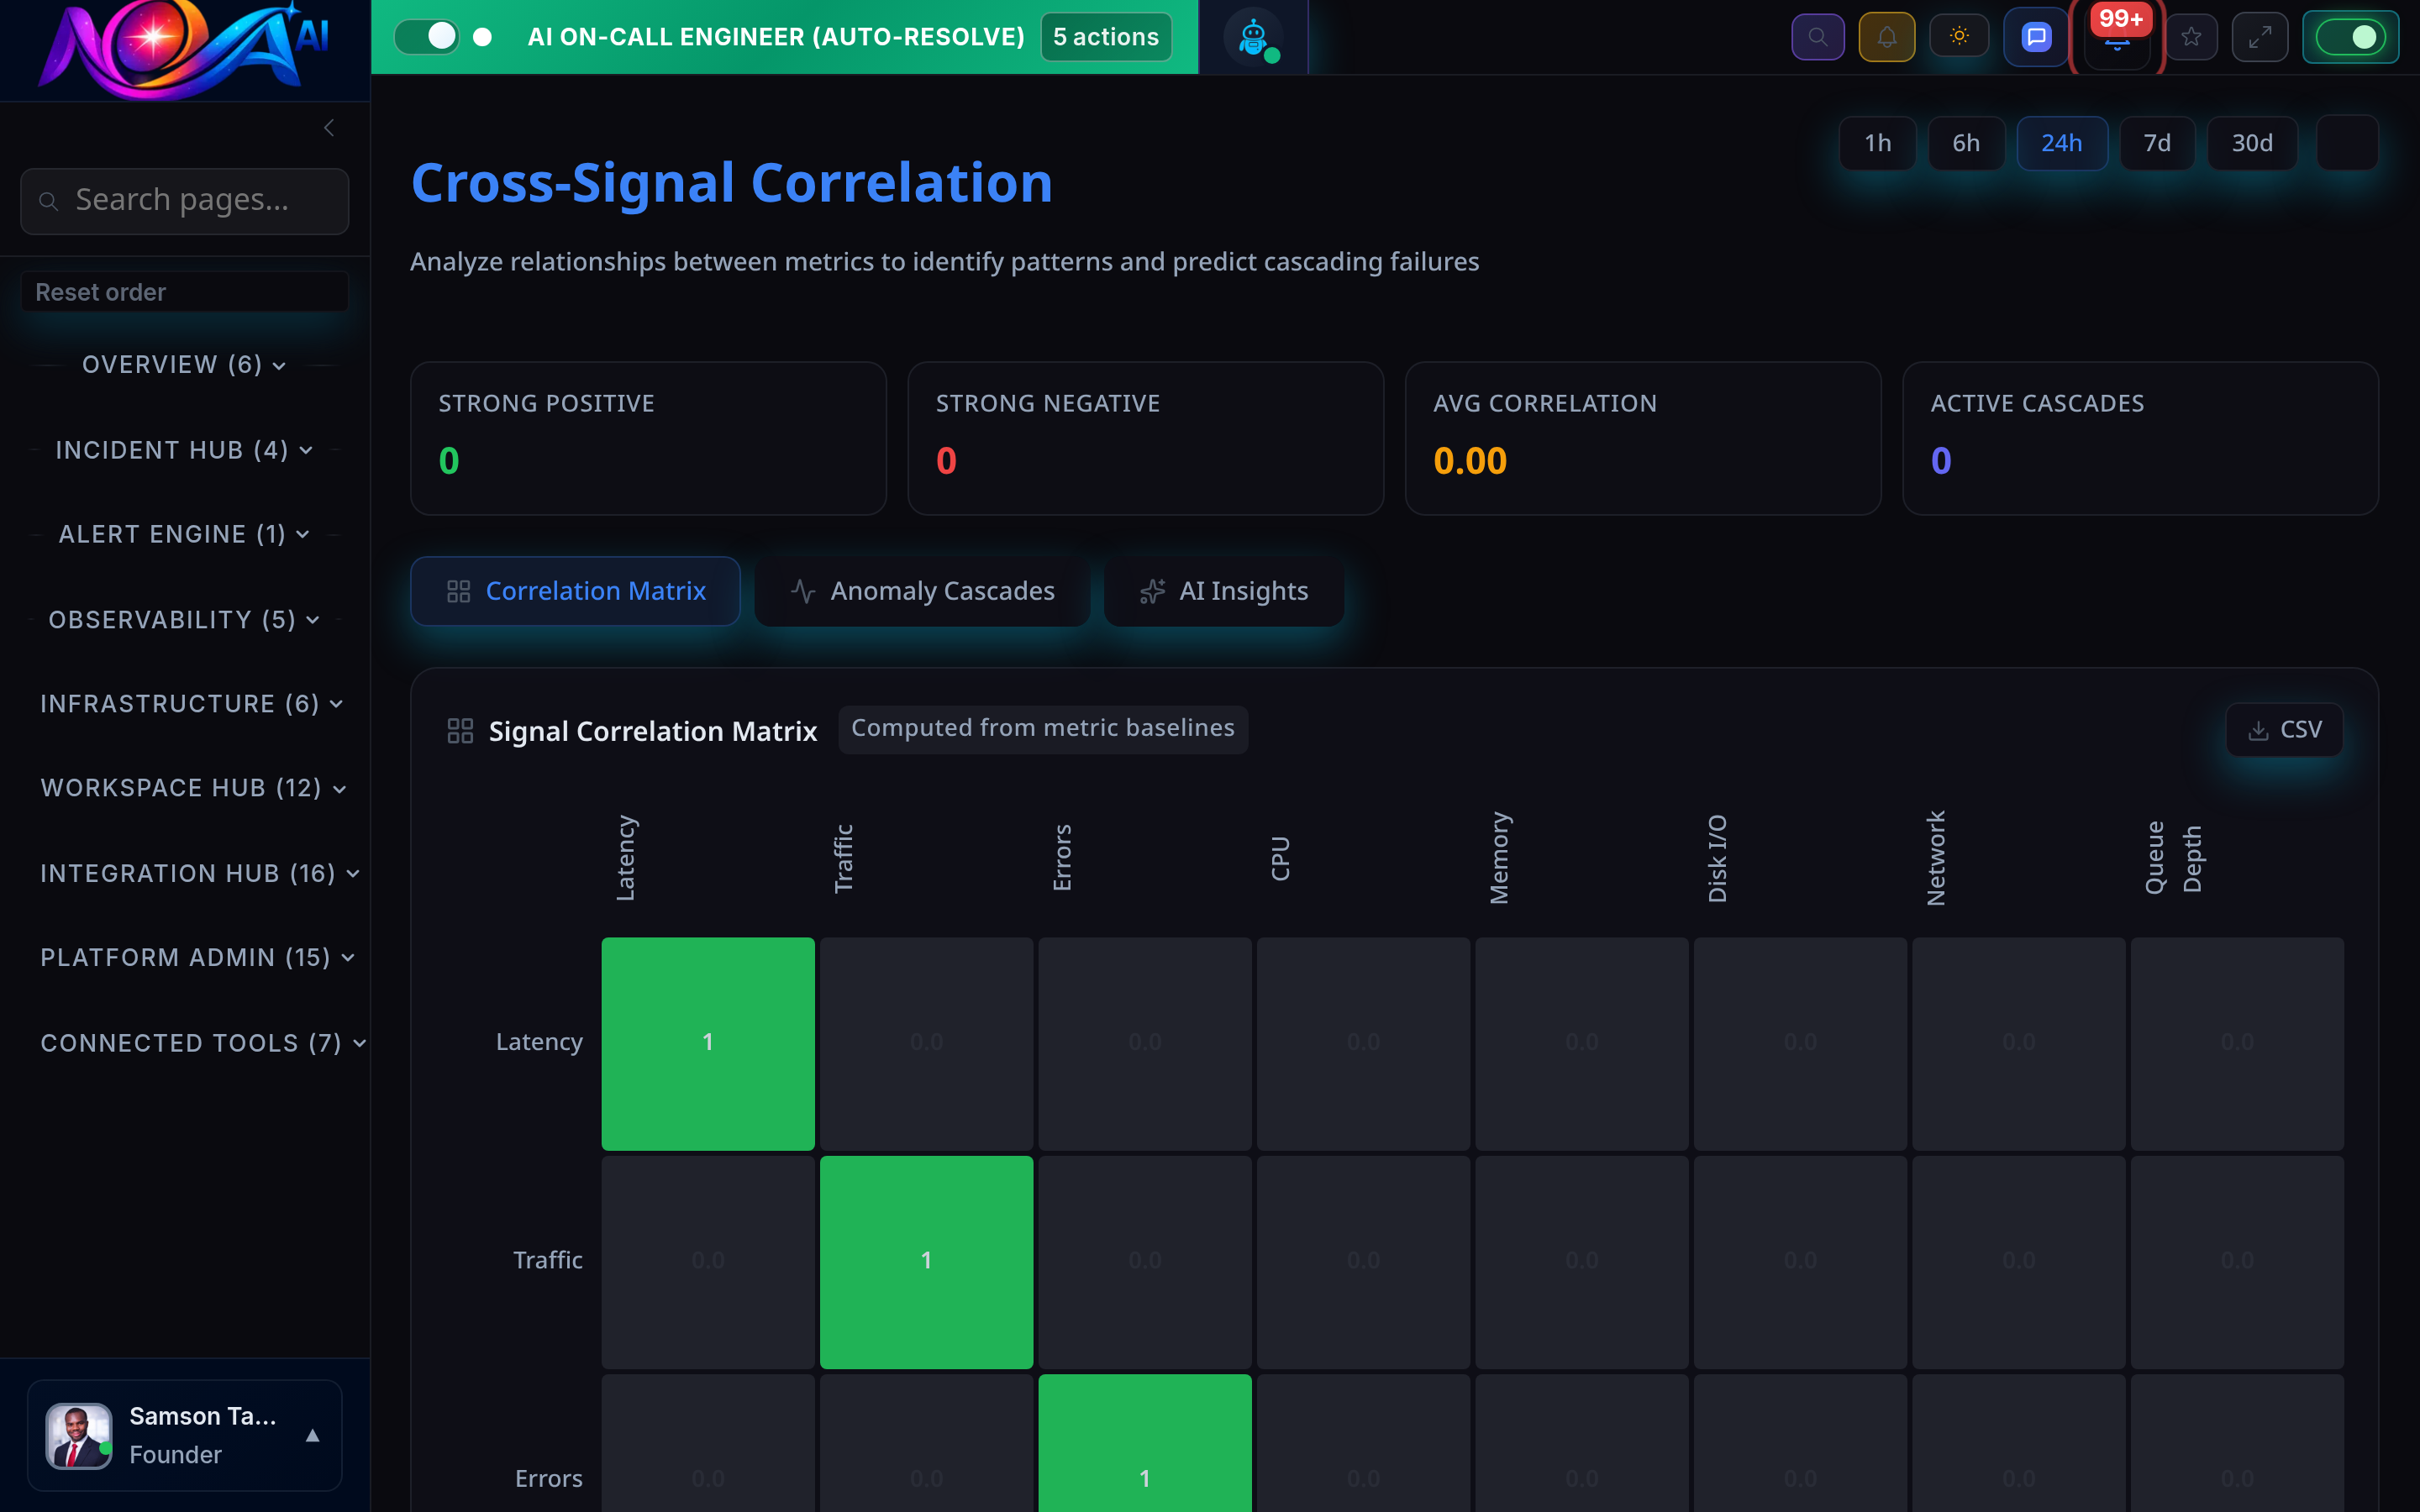Click the 5 actions button
Image resolution: width=2420 pixels, height=1512 pixels.
[1105, 36]
